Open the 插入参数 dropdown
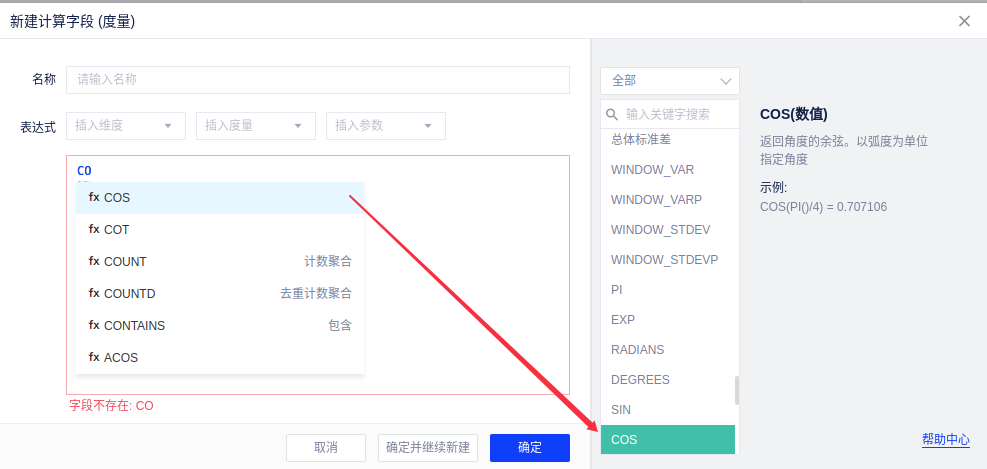 [x=386, y=126]
